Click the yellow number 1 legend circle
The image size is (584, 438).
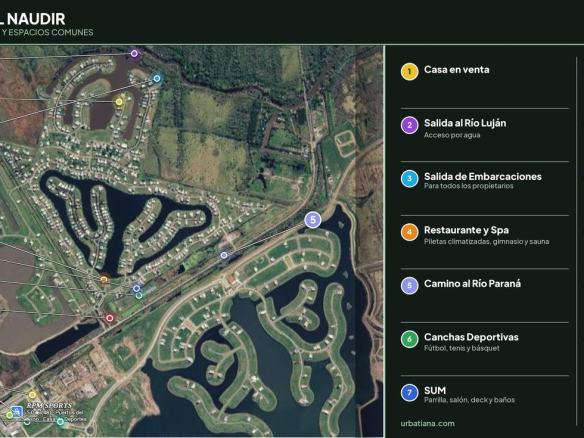(409, 72)
